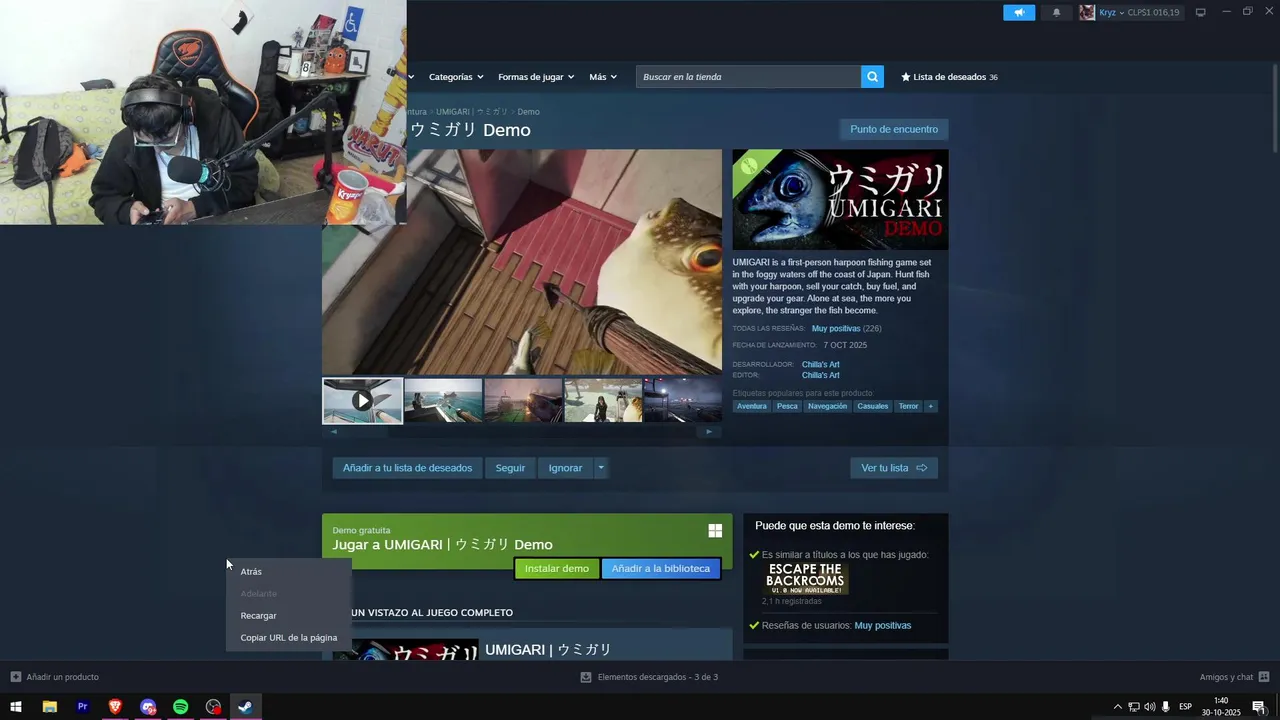Open Spotify from the taskbar
Viewport: 1280px width, 720px height.
coord(180,707)
